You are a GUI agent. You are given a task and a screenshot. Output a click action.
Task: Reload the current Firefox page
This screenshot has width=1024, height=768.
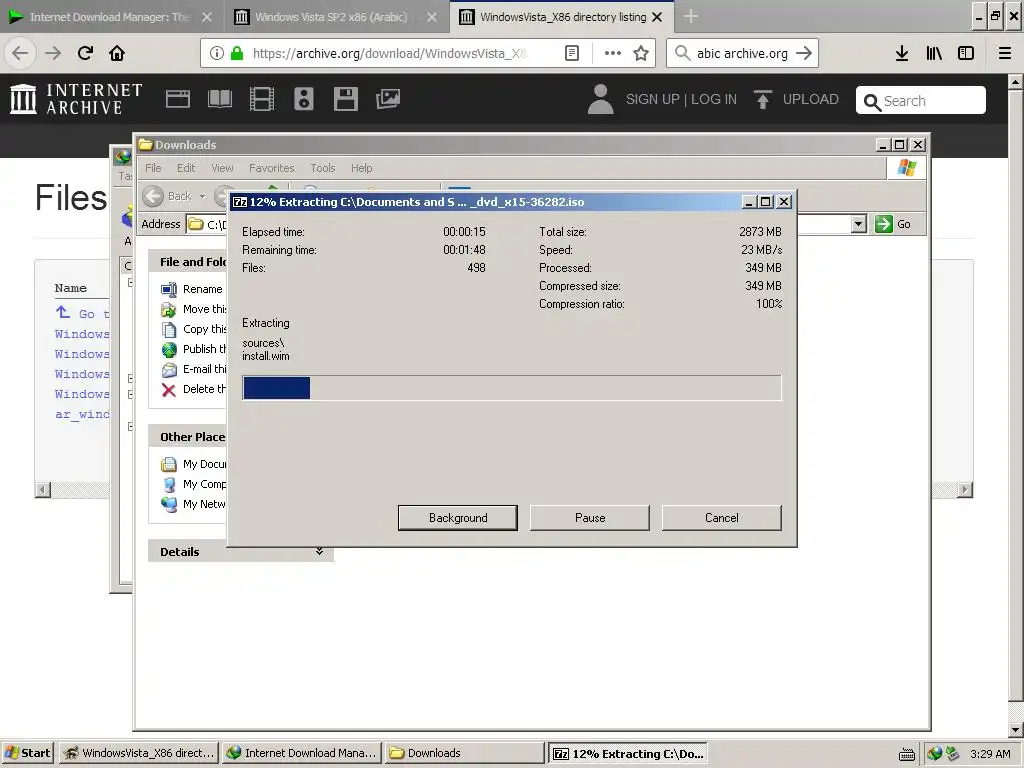click(85, 53)
